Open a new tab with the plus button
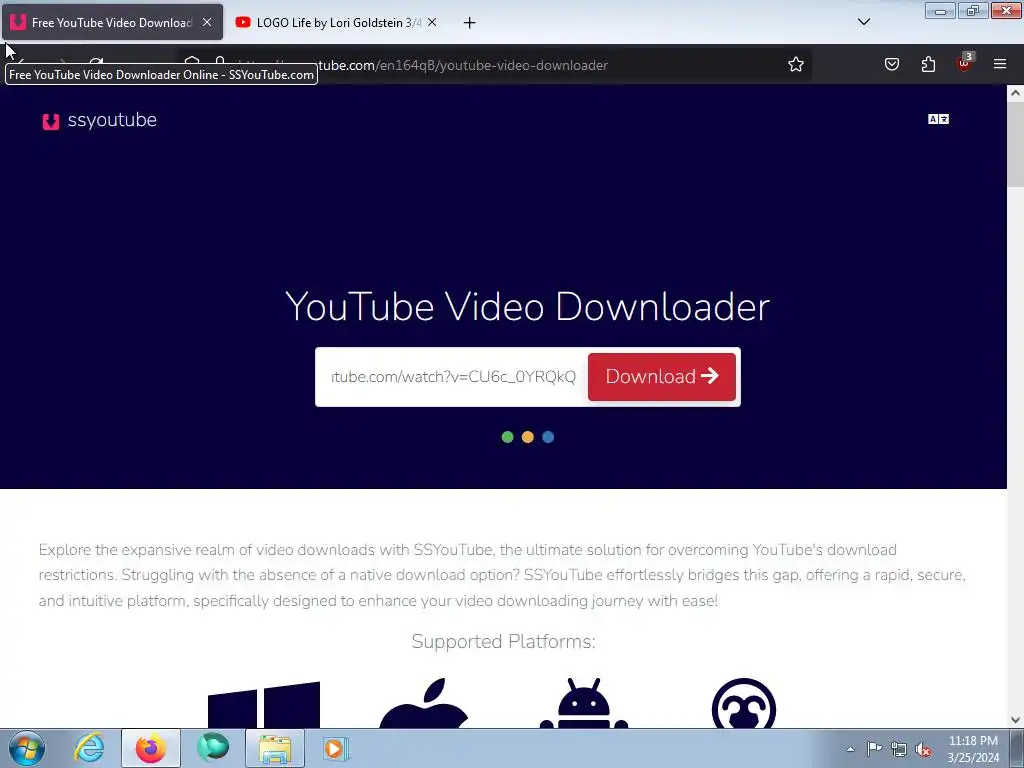Viewport: 1024px width, 768px height. pos(469,23)
